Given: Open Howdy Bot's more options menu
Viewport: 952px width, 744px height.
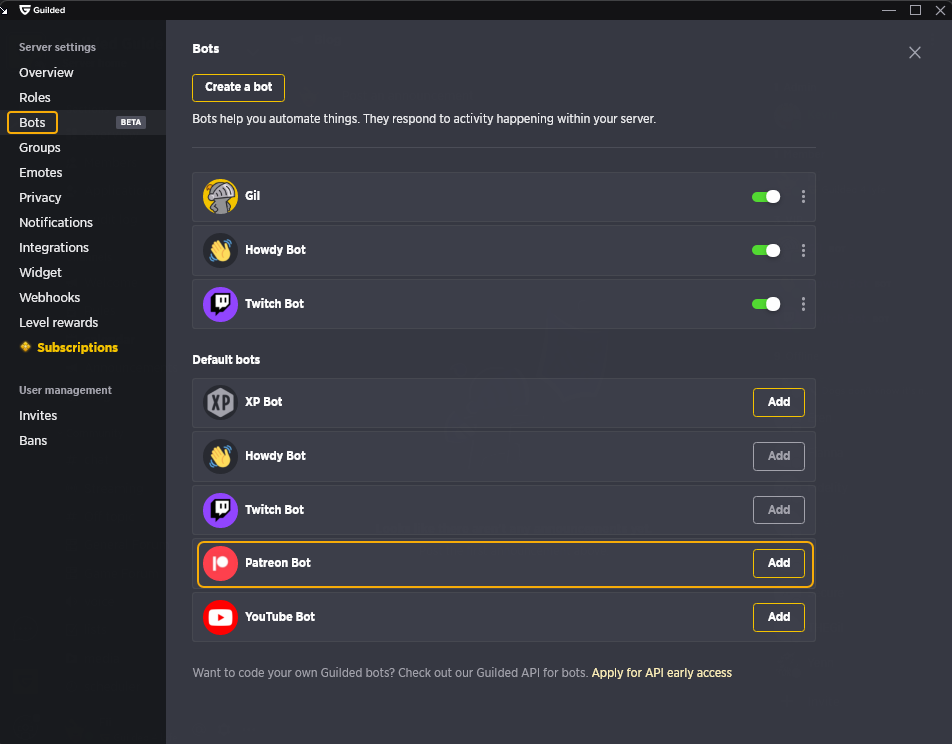Looking at the screenshot, I should 803,250.
